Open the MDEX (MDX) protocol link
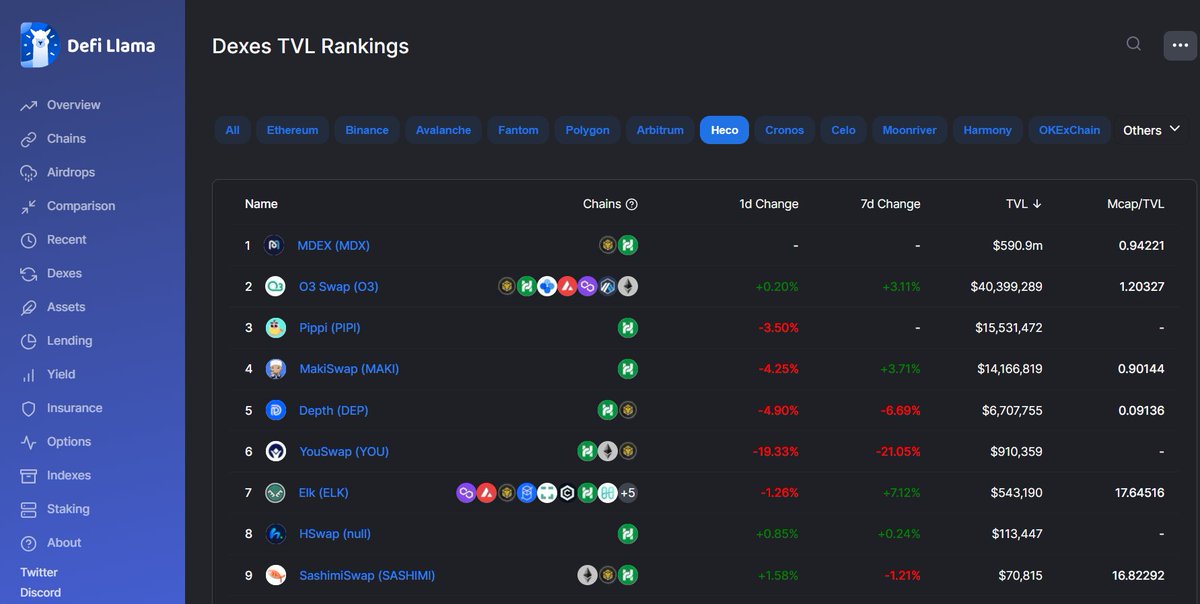 [x=333, y=246]
